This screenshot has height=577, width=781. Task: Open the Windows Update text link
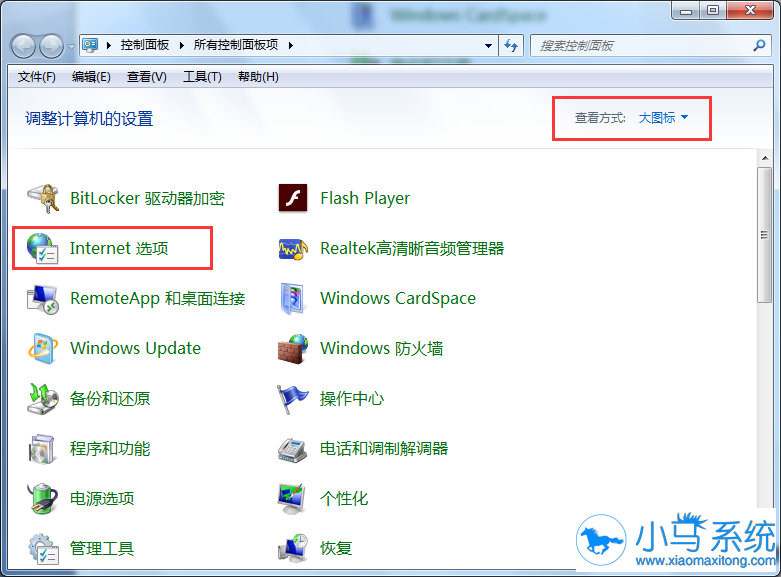pyautogui.click(x=135, y=348)
